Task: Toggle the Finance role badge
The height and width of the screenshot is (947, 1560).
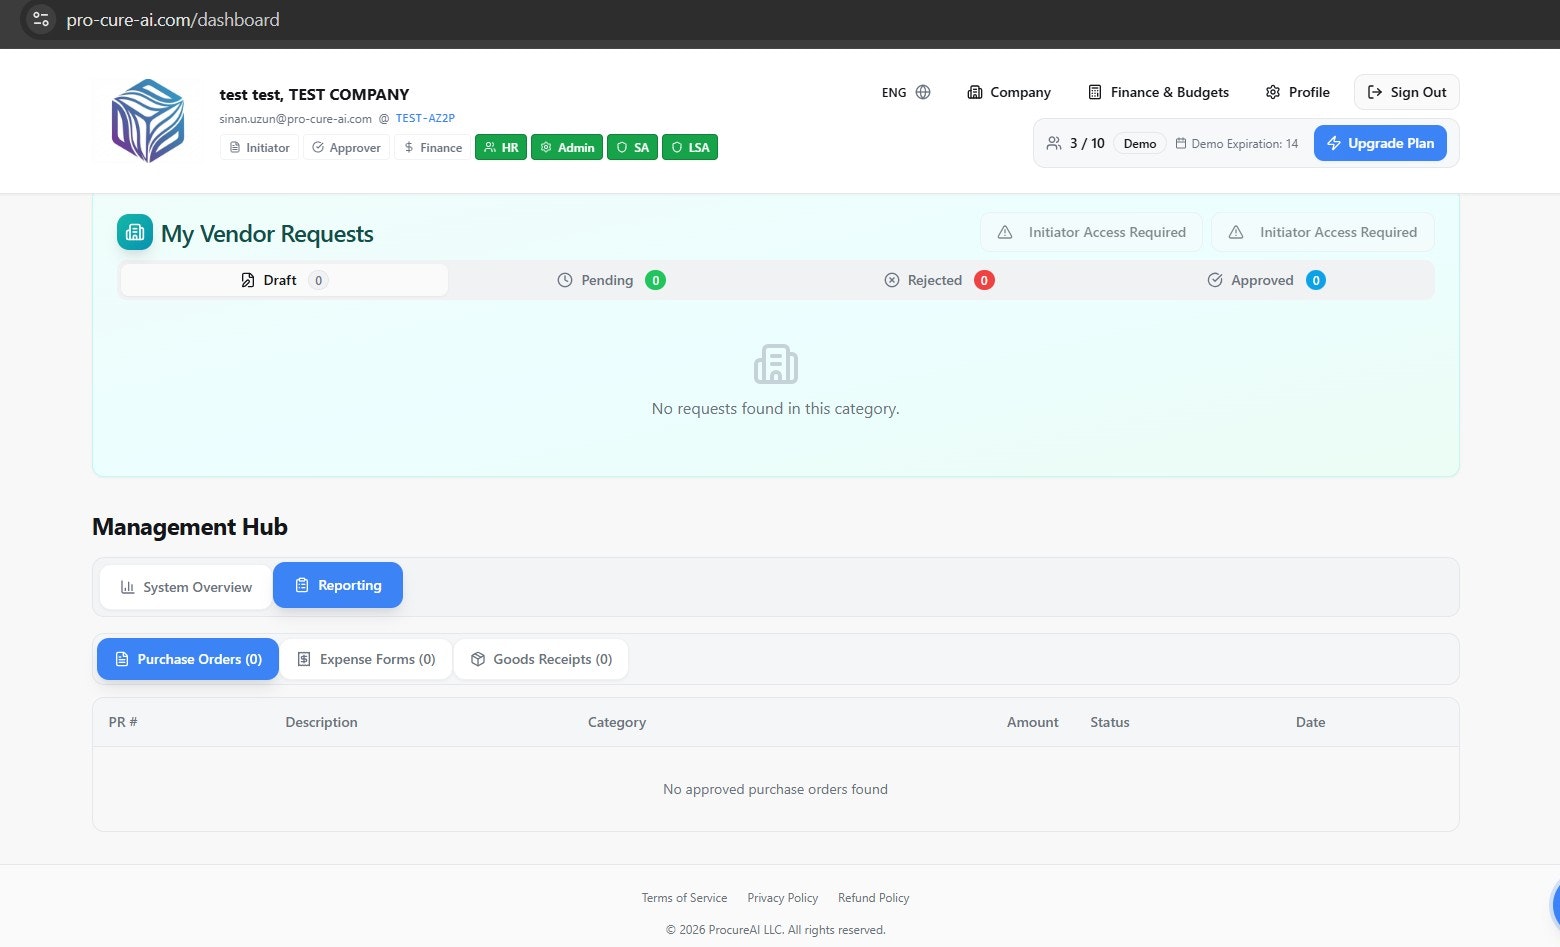Action: pos(433,147)
